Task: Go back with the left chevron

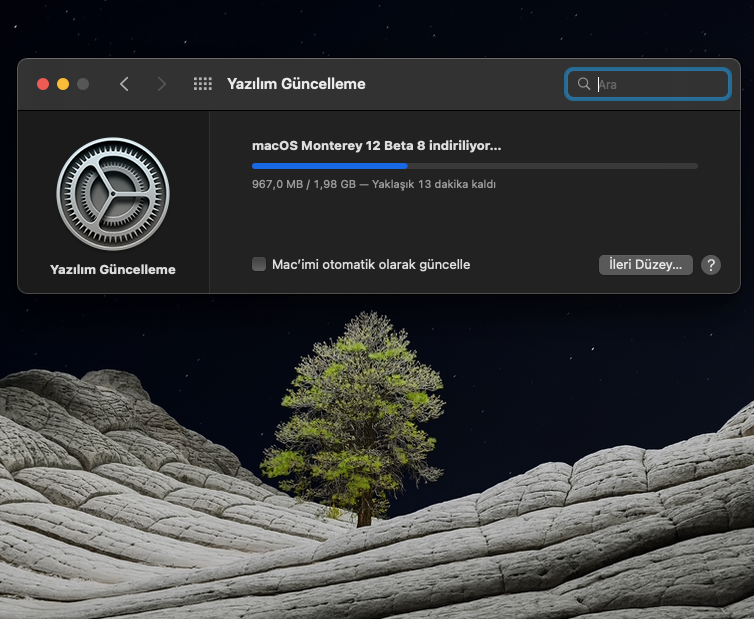Action: (124, 84)
